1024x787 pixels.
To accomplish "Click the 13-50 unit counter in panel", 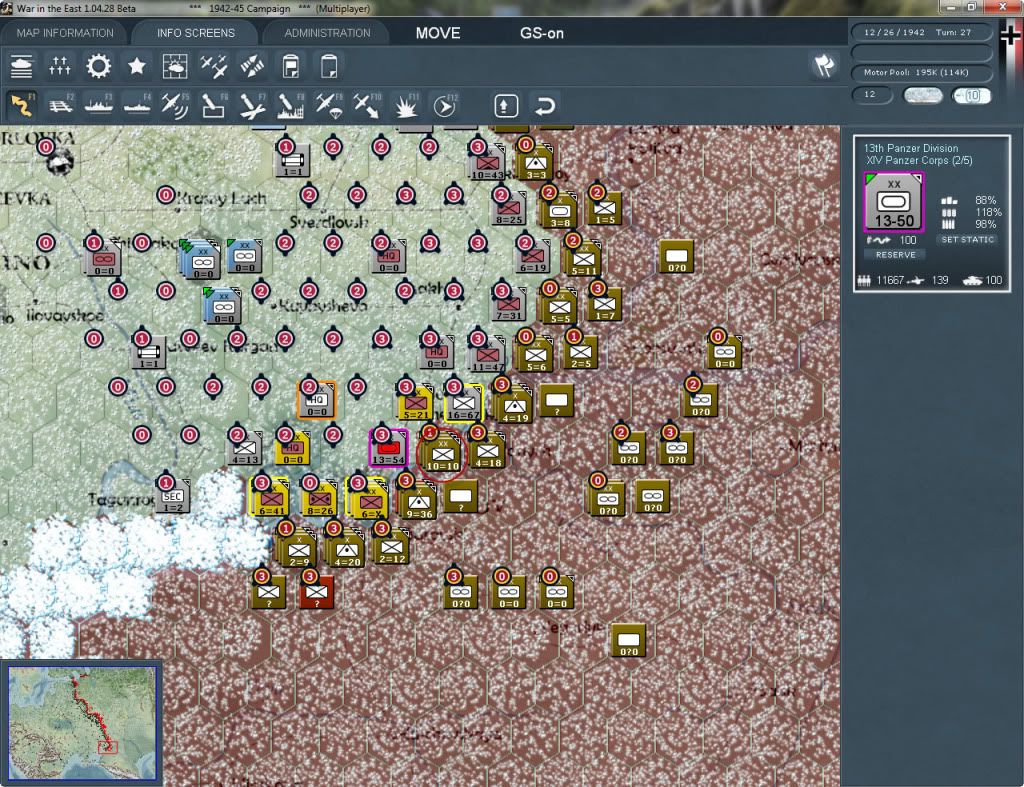I will click(x=893, y=202).
